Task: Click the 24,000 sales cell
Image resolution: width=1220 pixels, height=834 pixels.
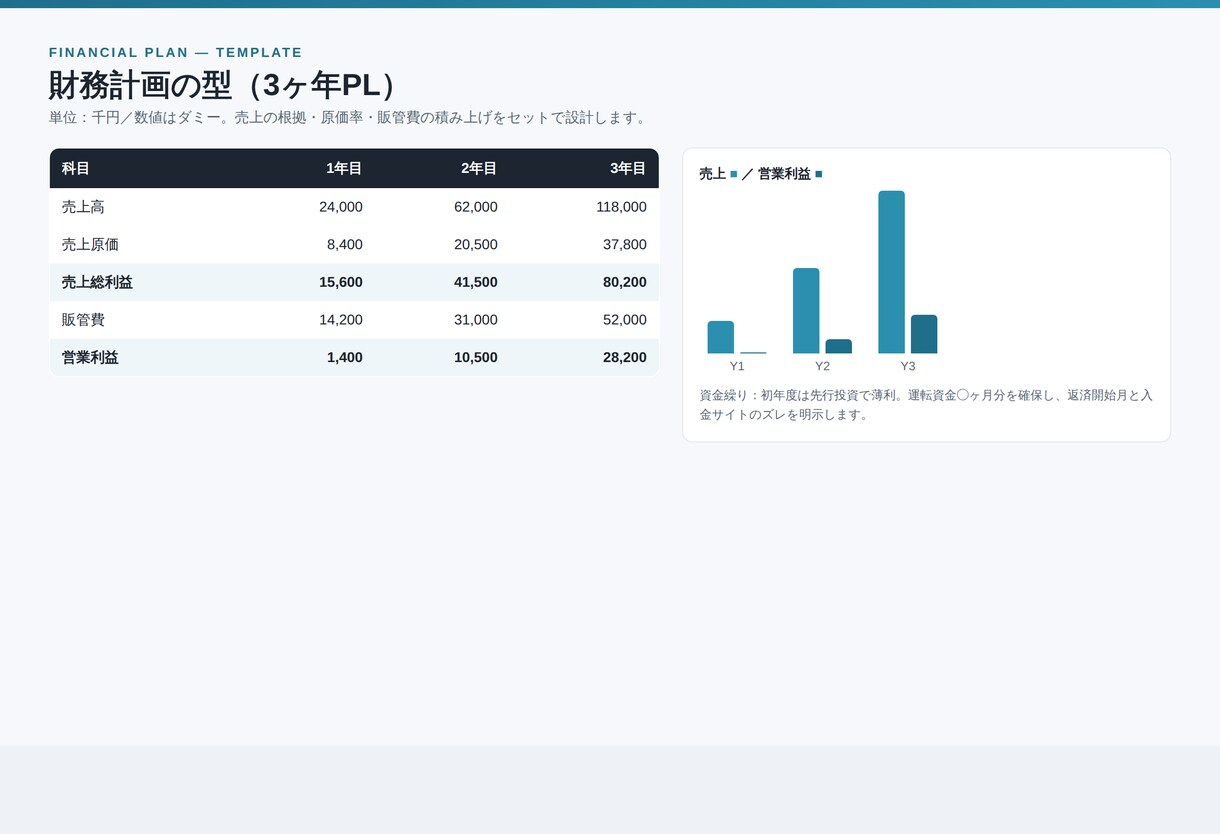Action: [x=341, y=207]
